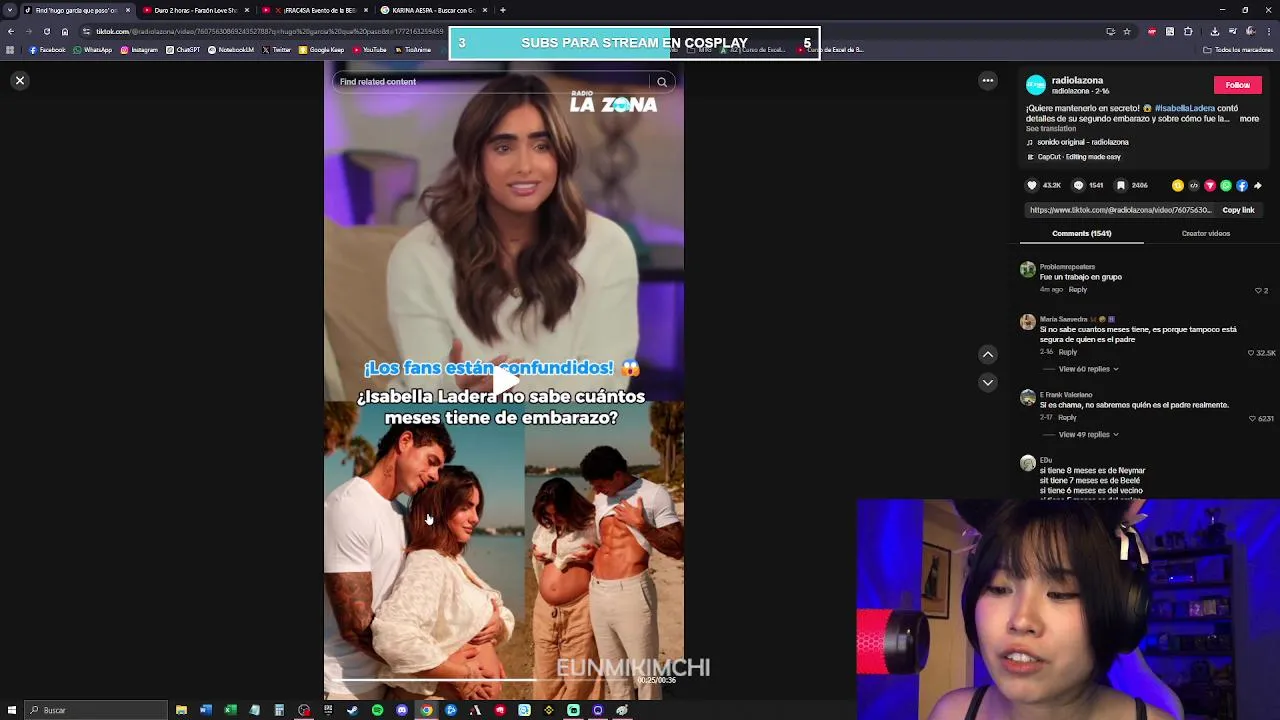Open the #IsabellaLadera hashtag link
The image size is (1280, 720).
click(x=1185, y=108)
